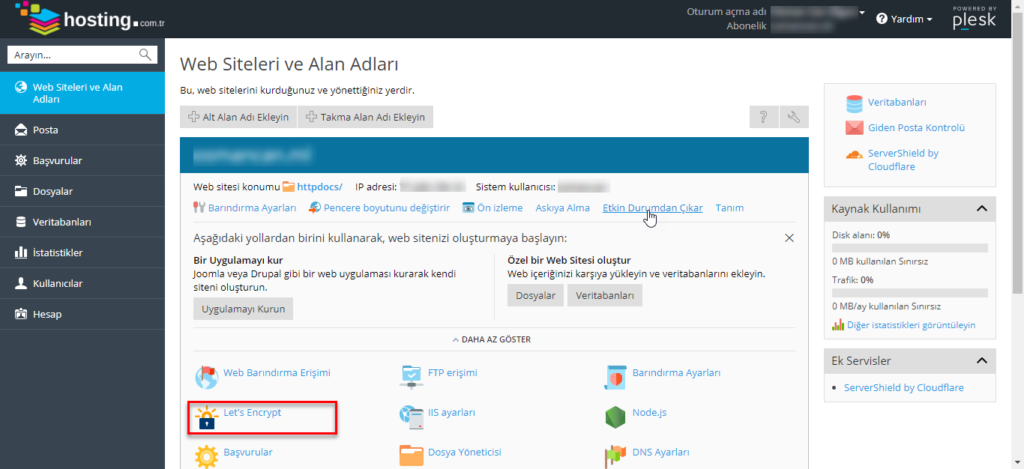The height and width of the screenshot is (469, 1024).
Task: Click the search magnifier icon
Action: tap(146, 55)
